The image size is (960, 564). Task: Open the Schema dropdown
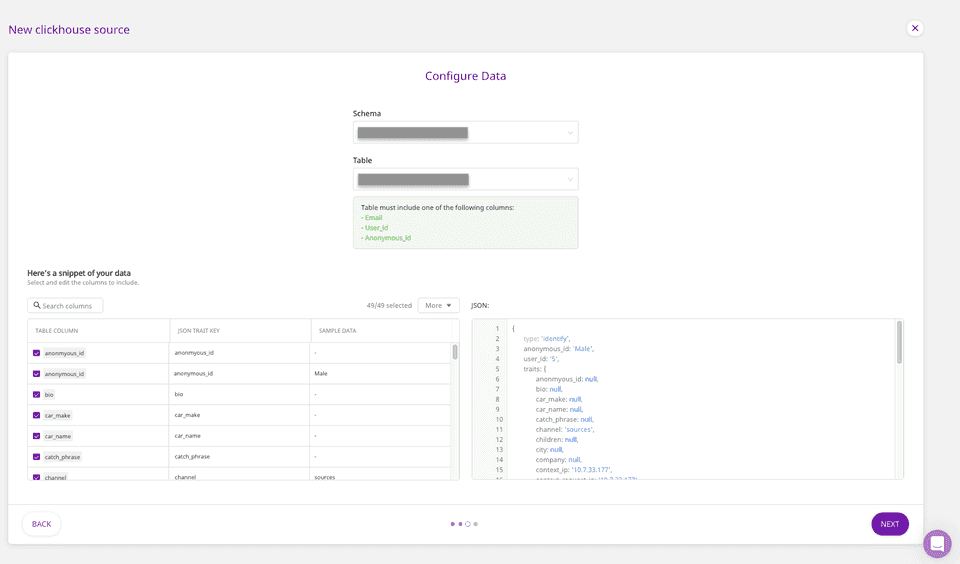coord(465,132)
